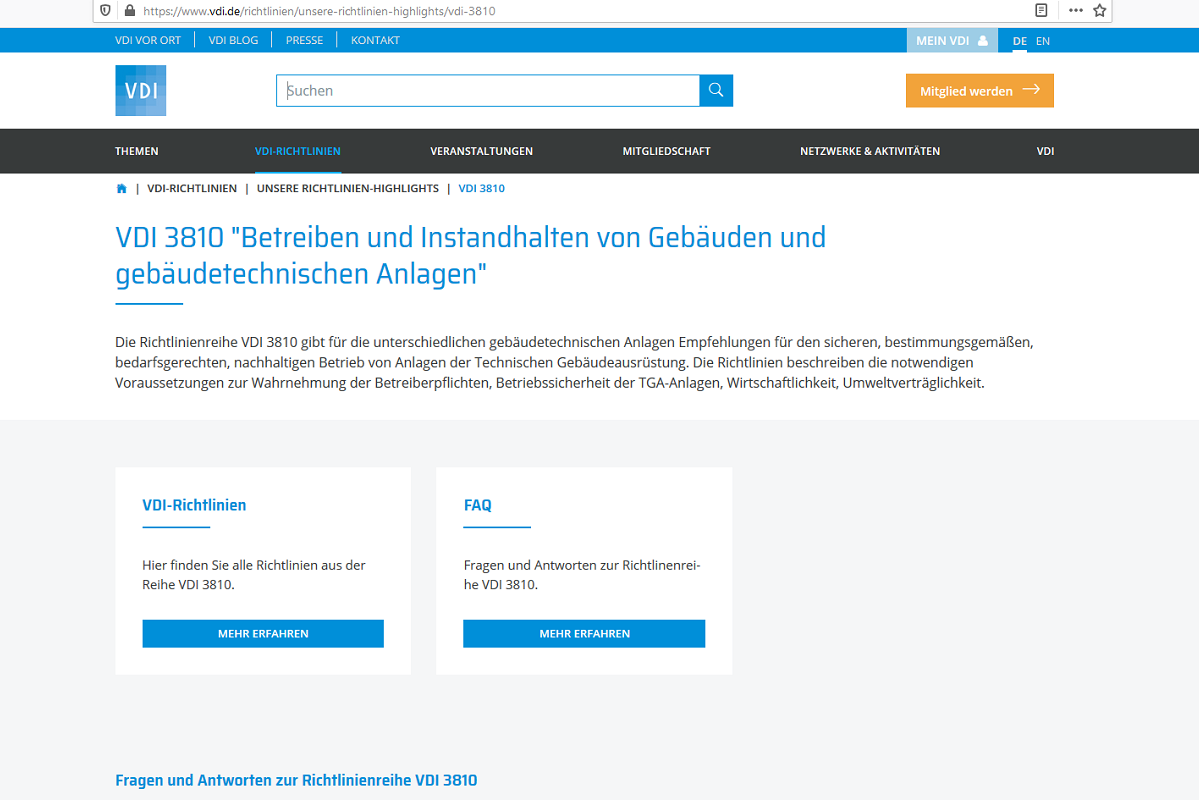Visit the VDI Blog link
Viewport: 1199px width, 800px height.
click(x=233, y=41)
